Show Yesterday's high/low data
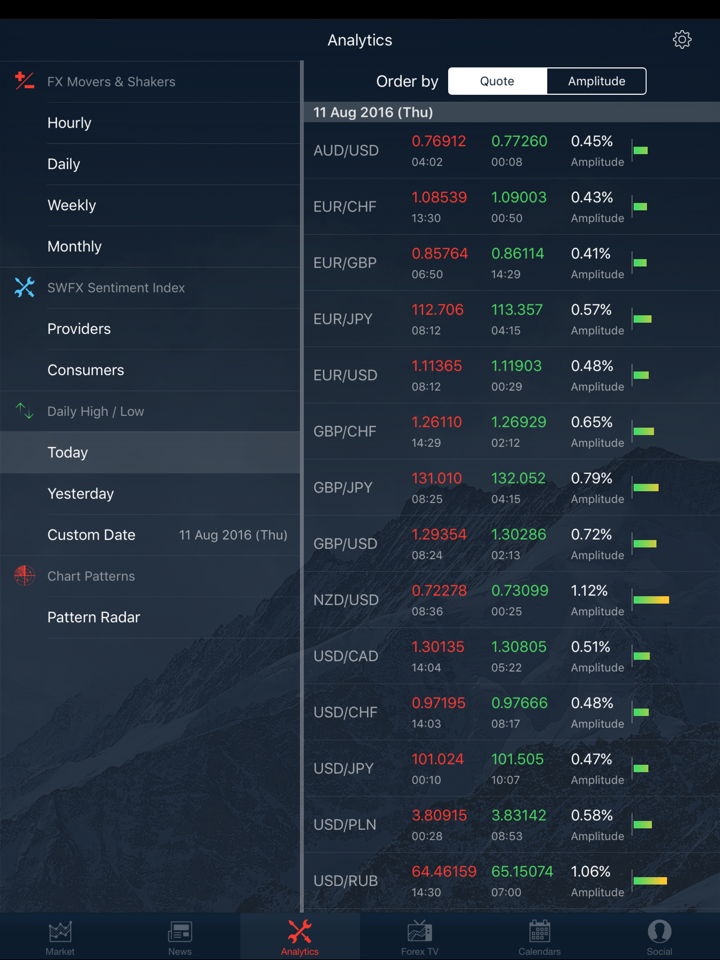The image size is (720, 960). click(x=81, y=494)
